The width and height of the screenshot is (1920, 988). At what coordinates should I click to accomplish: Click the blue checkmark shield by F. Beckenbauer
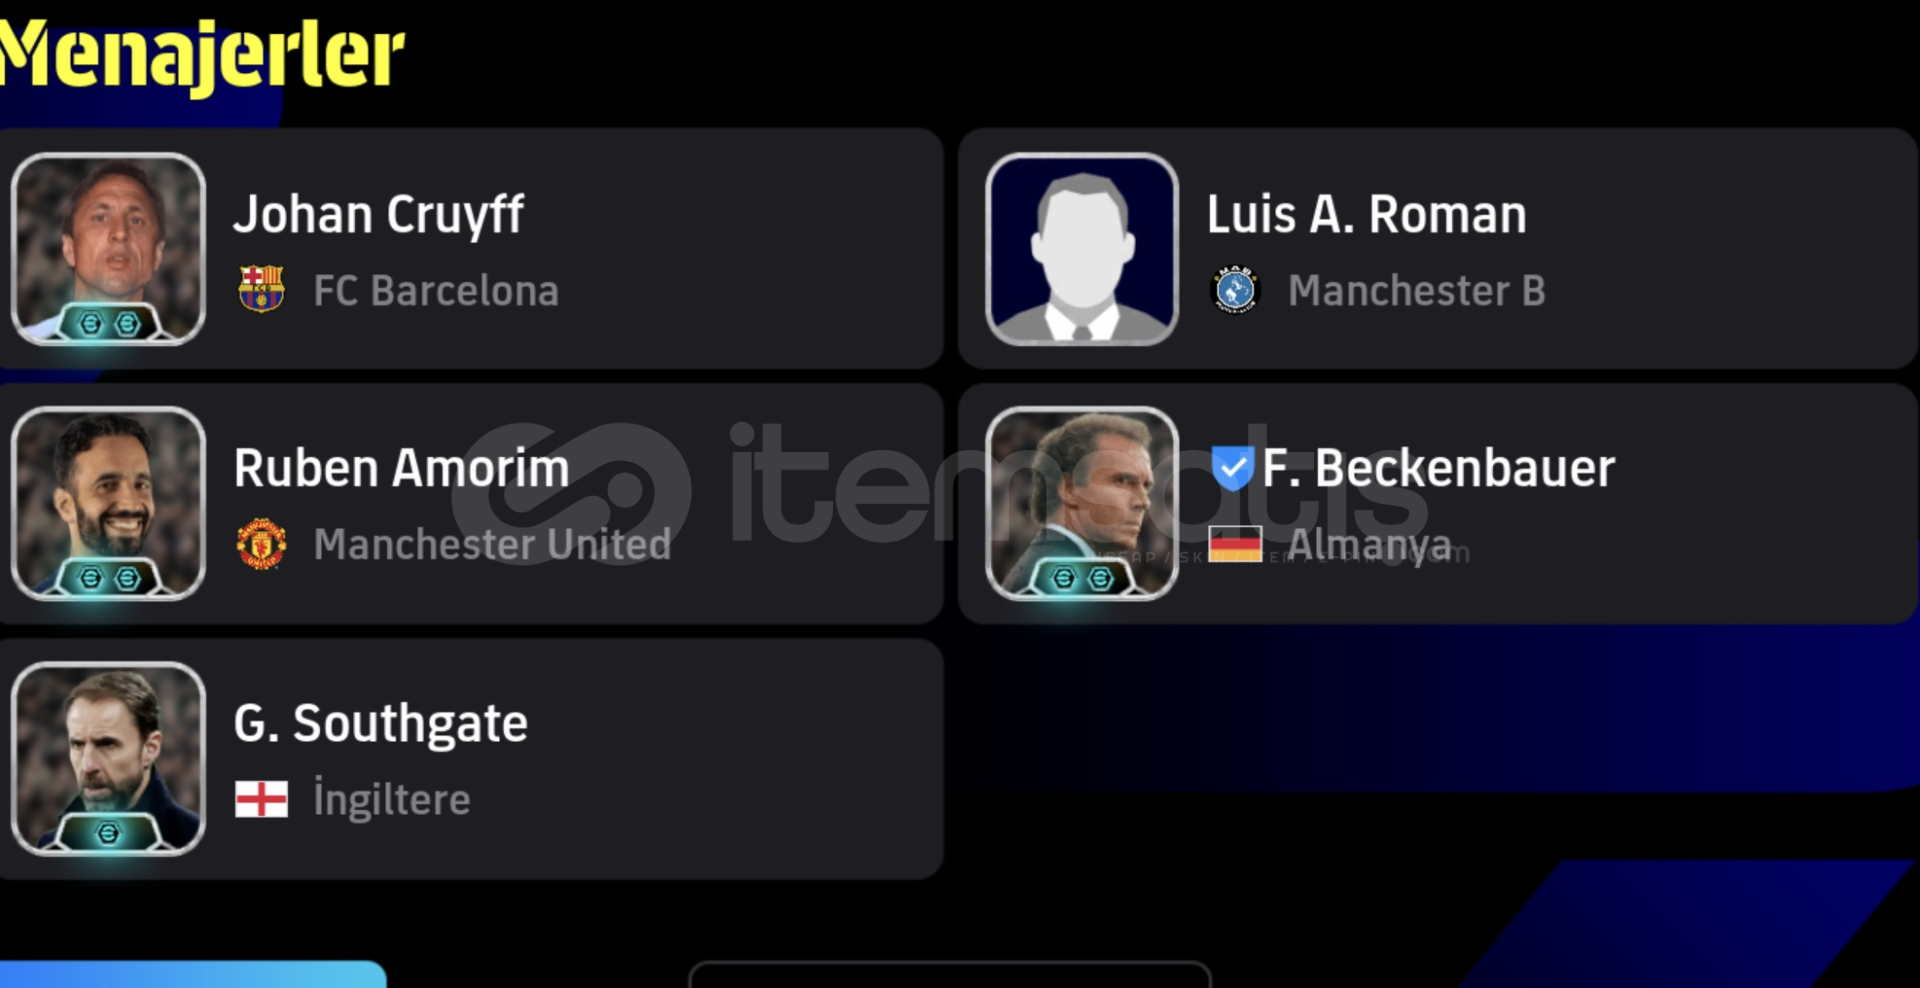coord(1232,467)
